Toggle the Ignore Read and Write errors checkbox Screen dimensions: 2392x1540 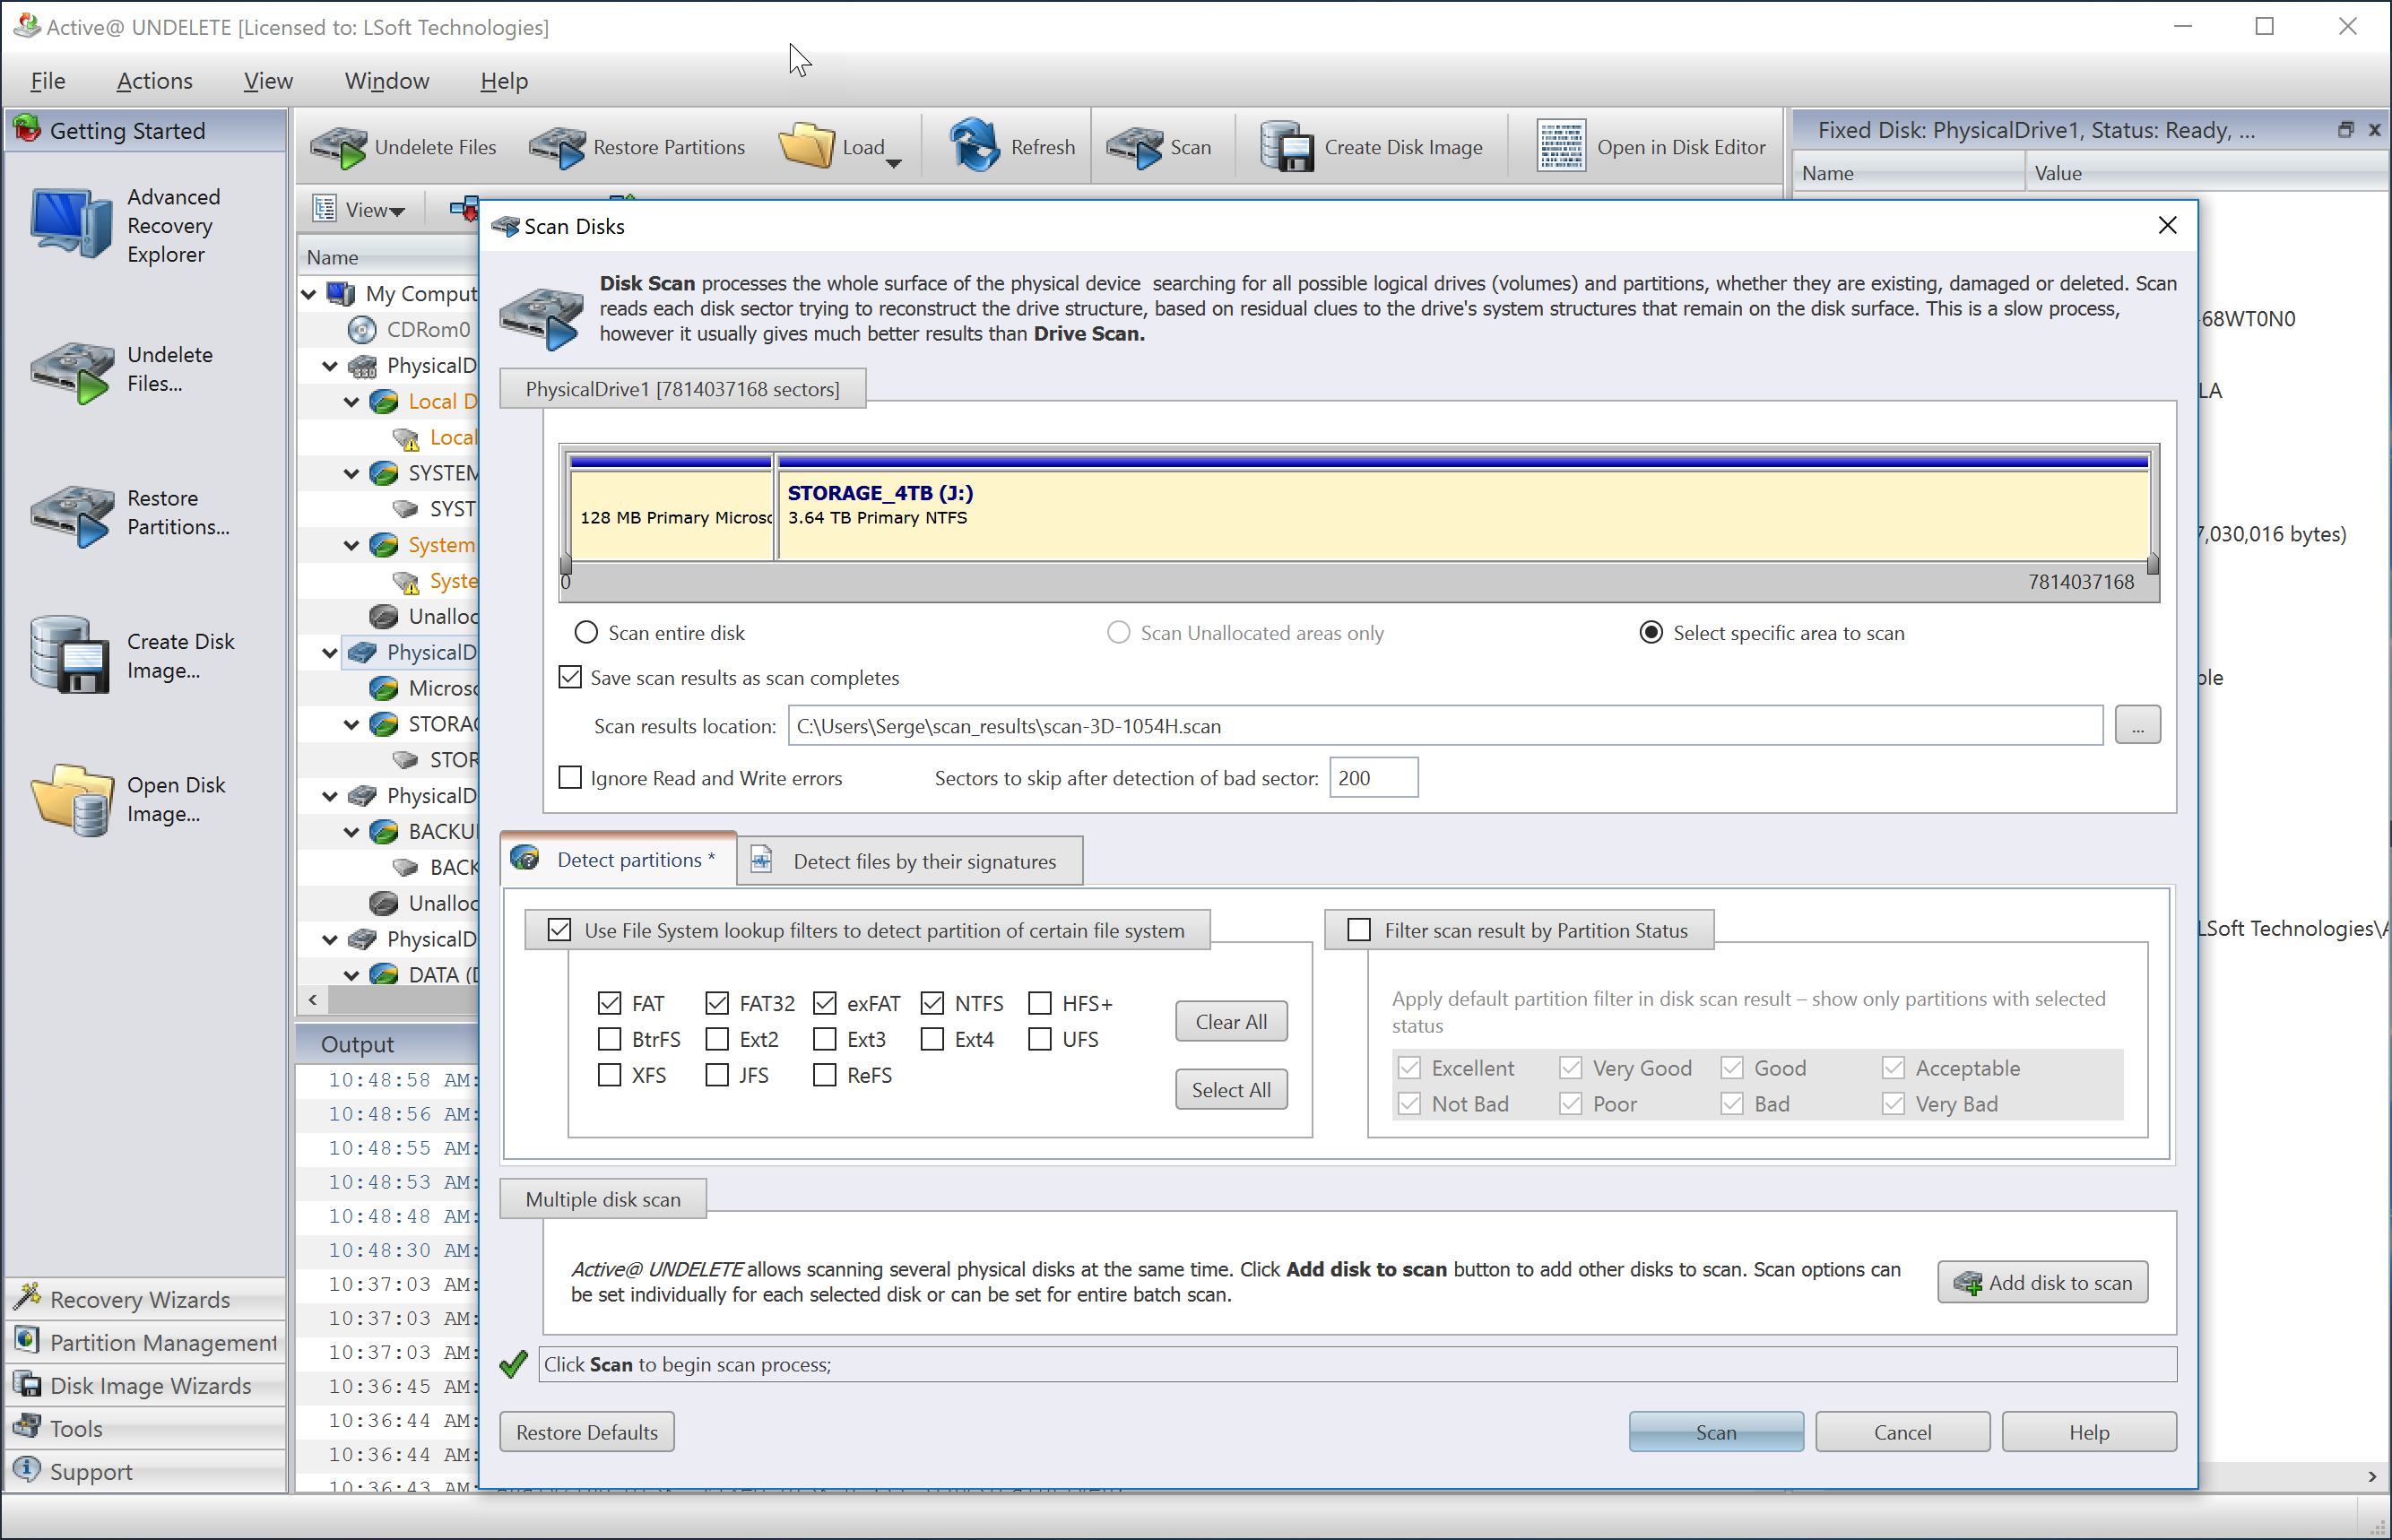[x=568, y=776]
